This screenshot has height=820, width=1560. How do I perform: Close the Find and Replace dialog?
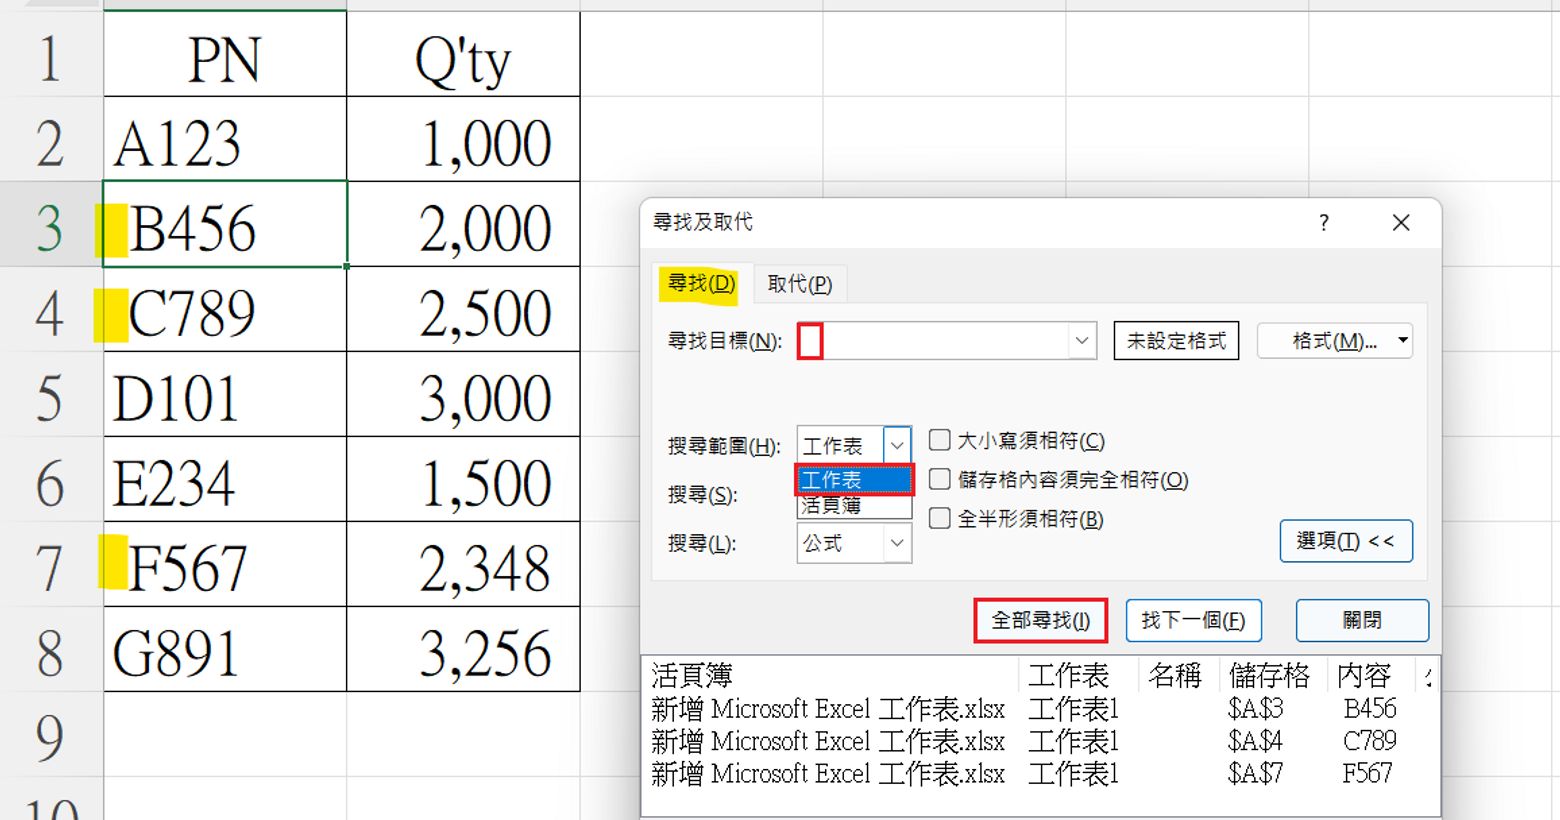pos(1401,223)
